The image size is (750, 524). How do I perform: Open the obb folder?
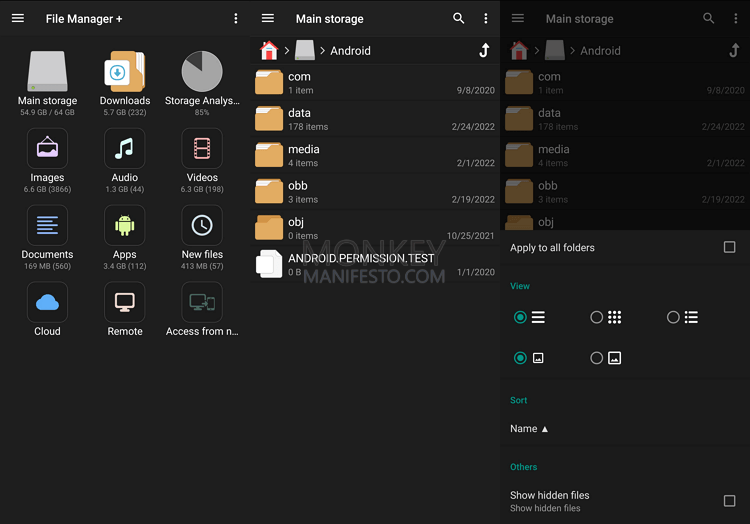375,192
